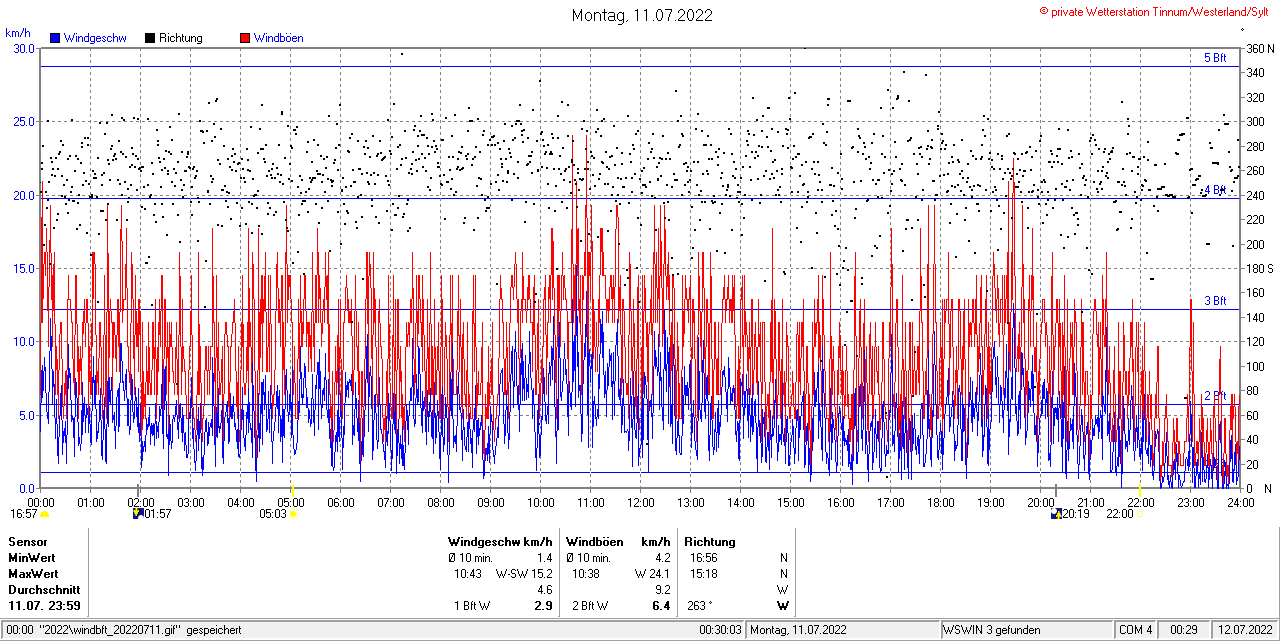This screenshot has width=1280, height=641.
Task: Click the km/h axis unit label at top left
Action: coord(18,32)
